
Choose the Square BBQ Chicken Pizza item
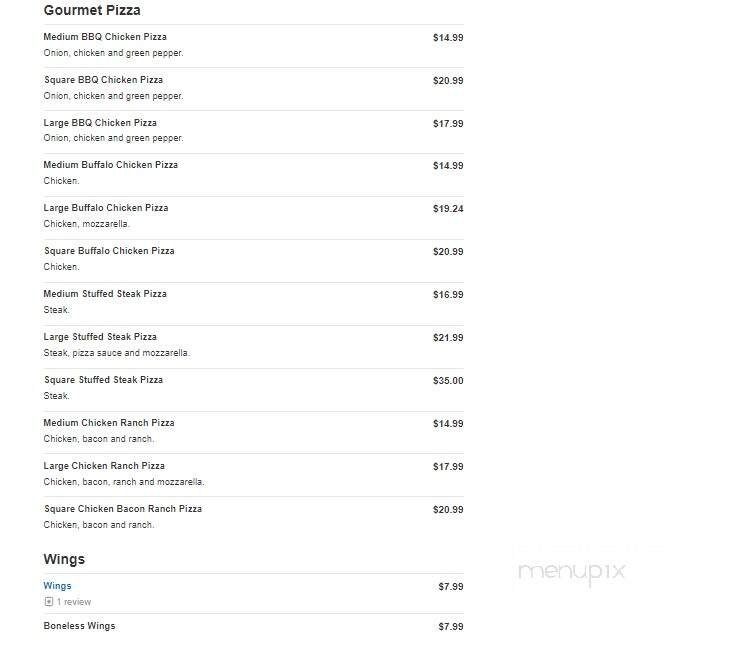(x=103, y=80)
